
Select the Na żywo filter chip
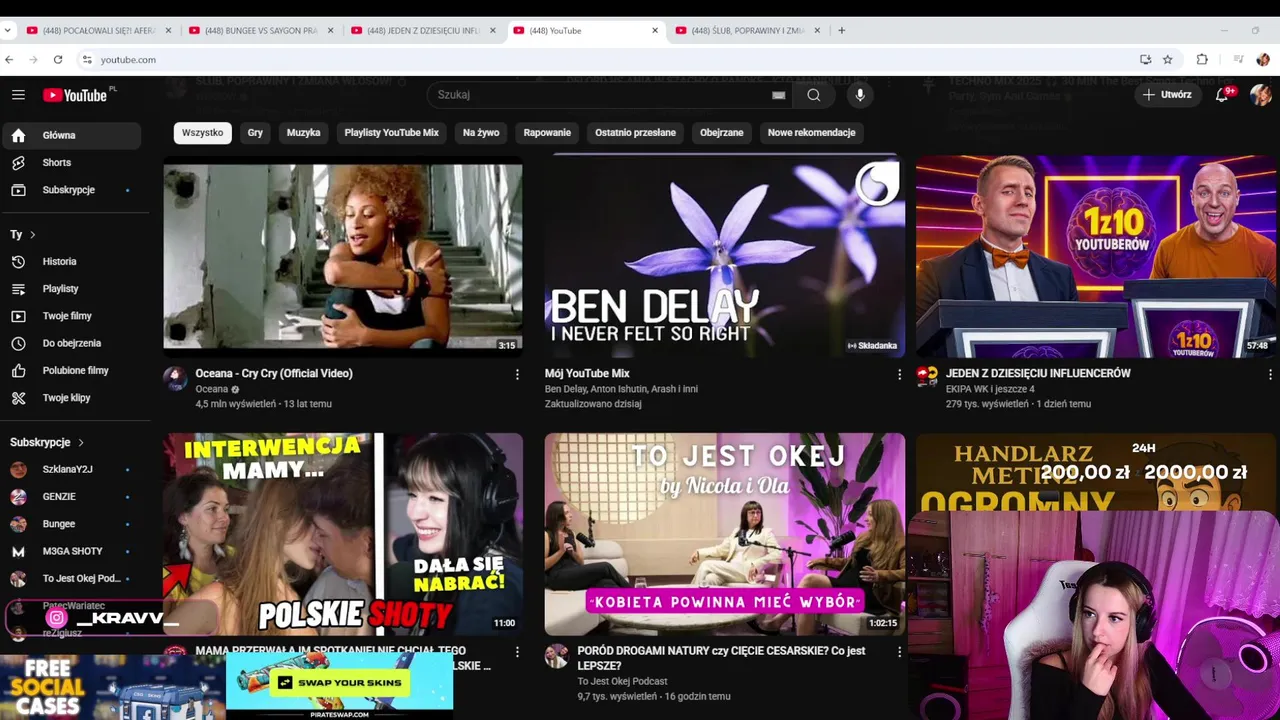(481, 133)
